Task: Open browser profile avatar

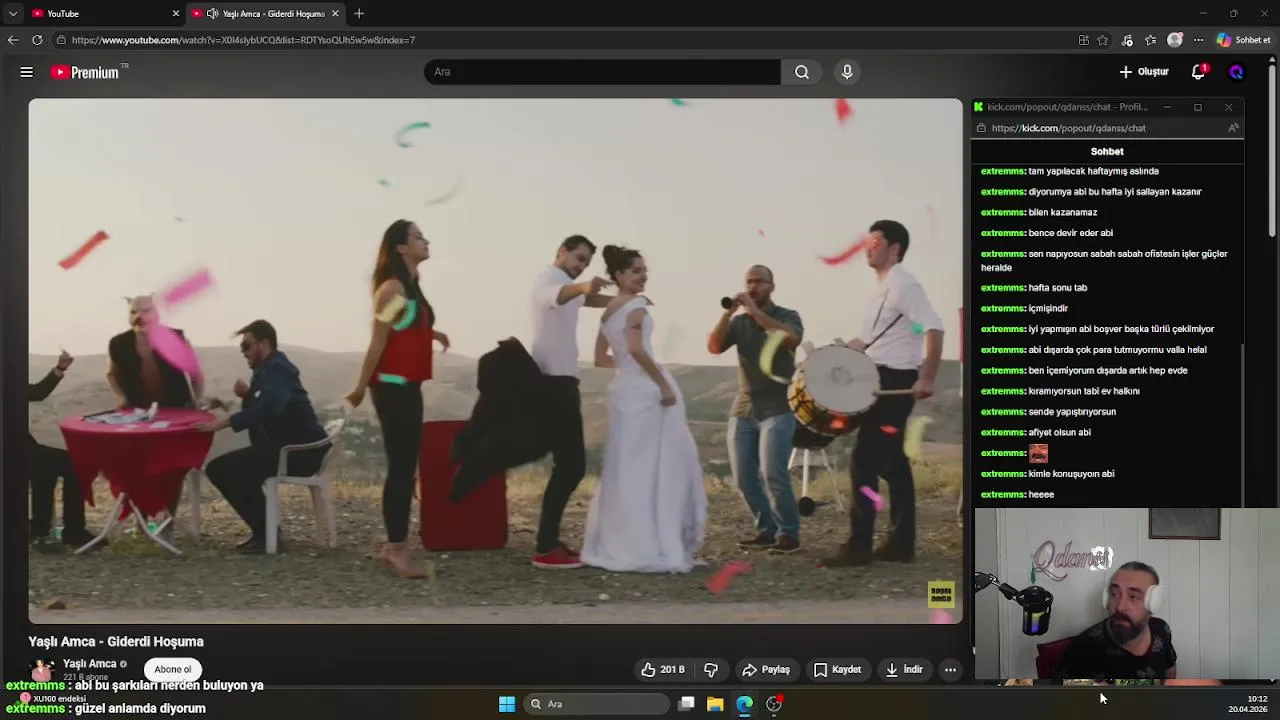Action: pyautogui.click(x=1175, y=40)
